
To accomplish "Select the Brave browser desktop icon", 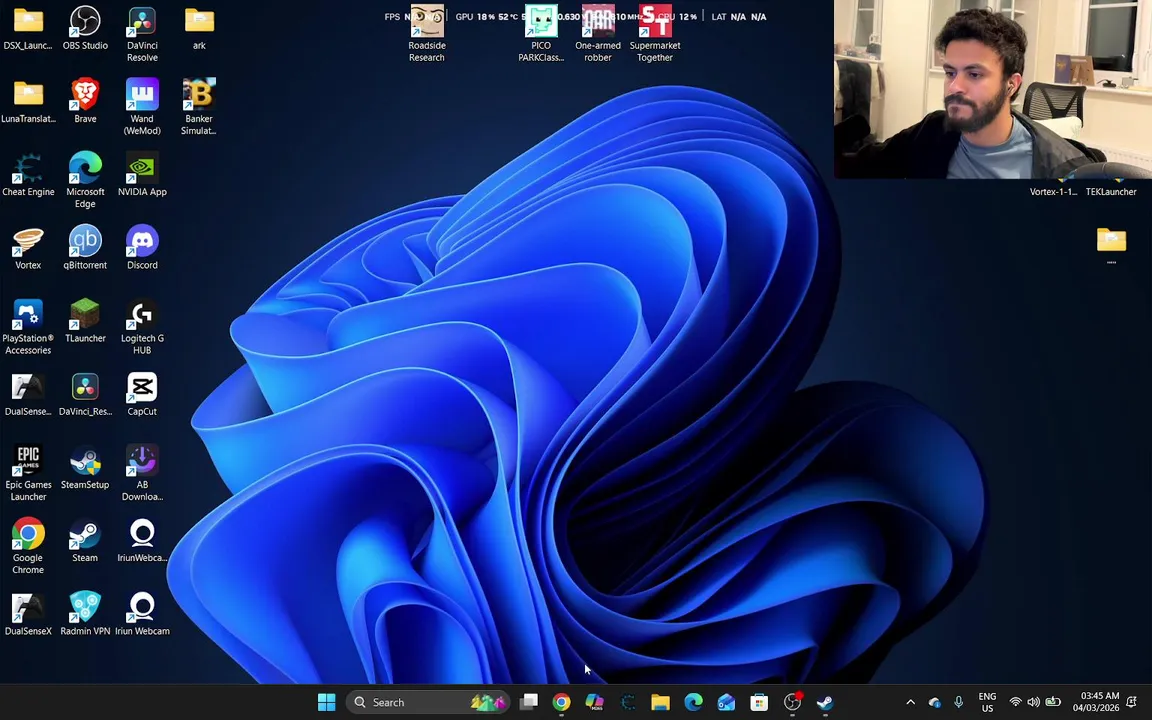I will pos(85,101).
